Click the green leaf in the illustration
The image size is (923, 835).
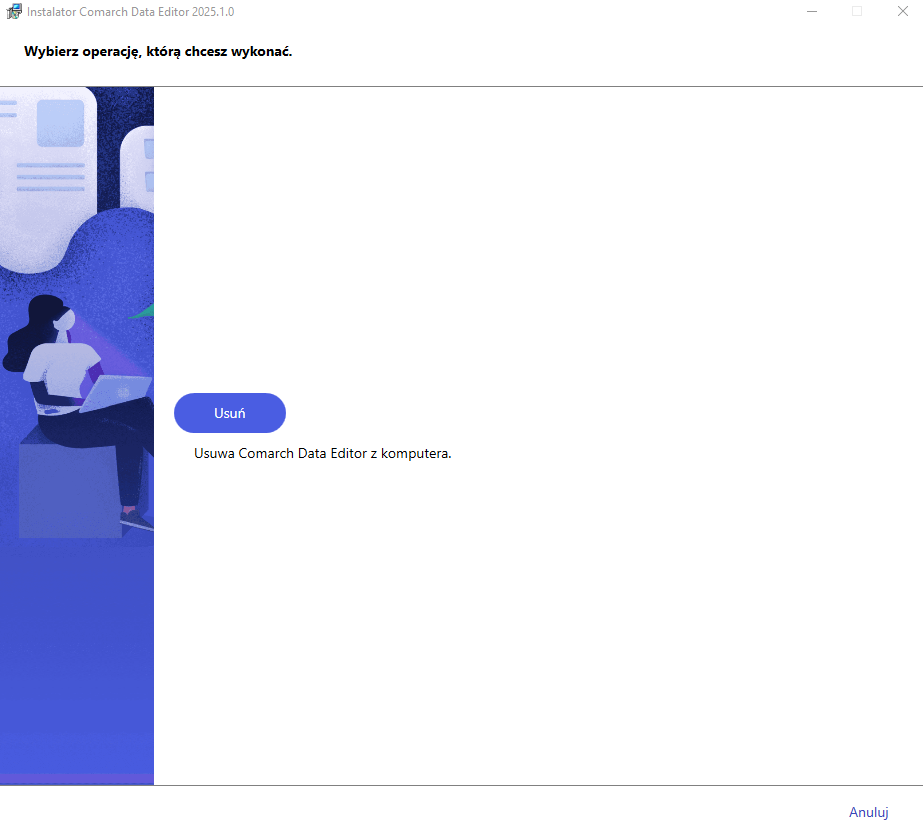[142, 312]
